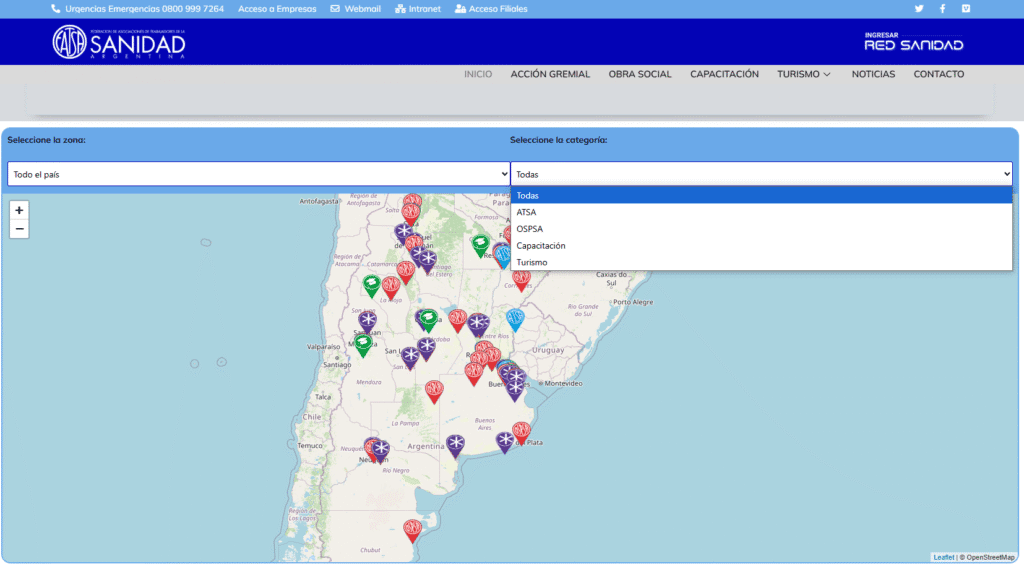Open NOTICIAS in the navigation
1024x564 pixels.
tap(873, 74)
